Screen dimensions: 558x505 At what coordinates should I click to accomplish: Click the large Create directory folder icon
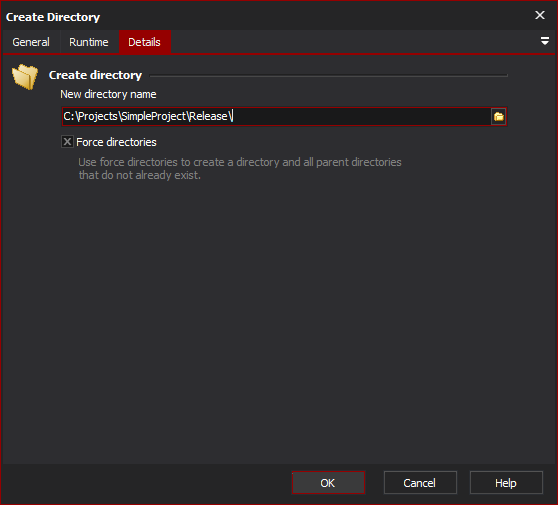coord(25,77)
